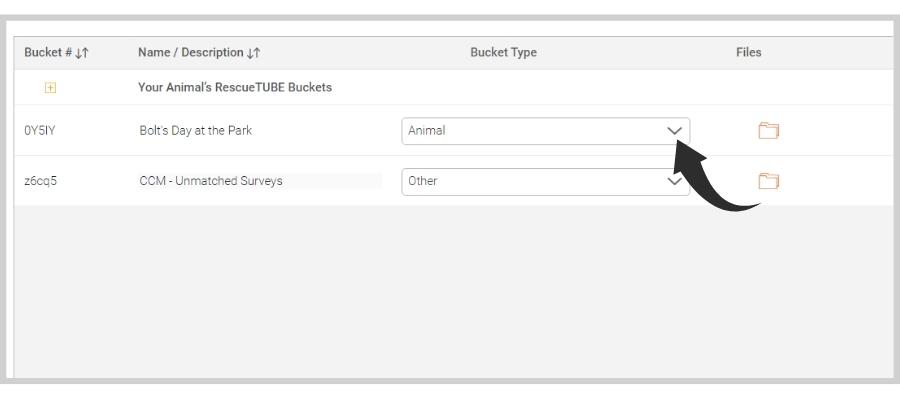Click bucket number 0Y5IY

pos(40,131)
